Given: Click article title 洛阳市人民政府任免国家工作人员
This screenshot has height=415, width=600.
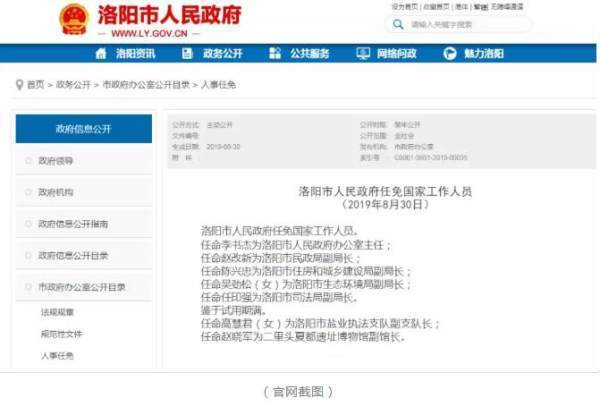Looking at the screenshot, I should [x=385, y=191].
